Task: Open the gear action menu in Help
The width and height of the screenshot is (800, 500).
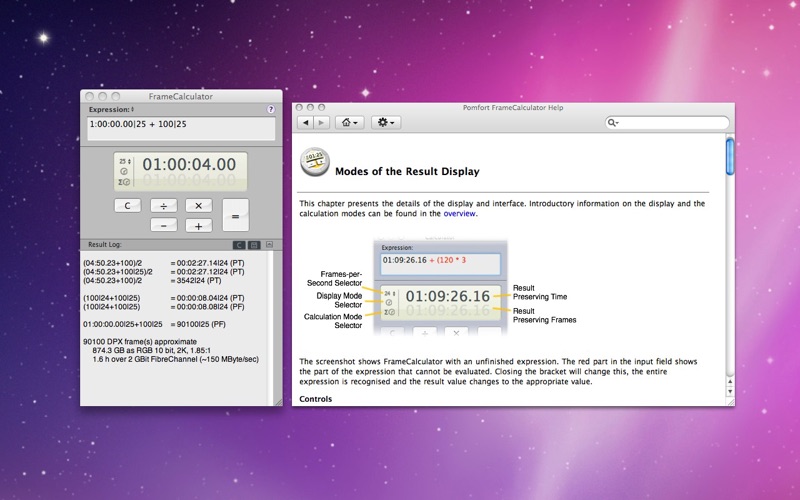Action: [385, 122]
